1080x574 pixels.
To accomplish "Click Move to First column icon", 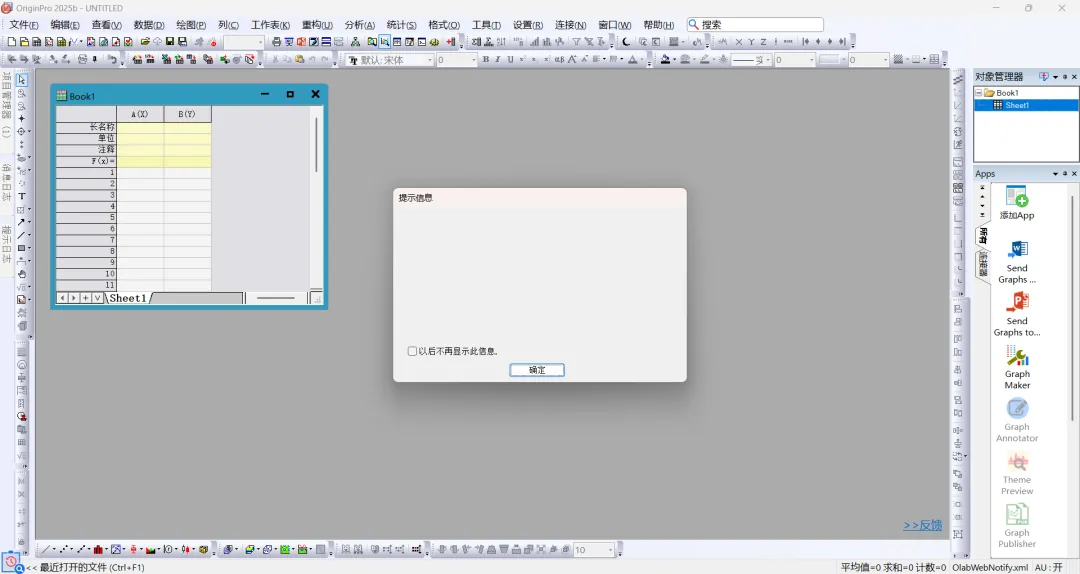I will coord(805,42).
